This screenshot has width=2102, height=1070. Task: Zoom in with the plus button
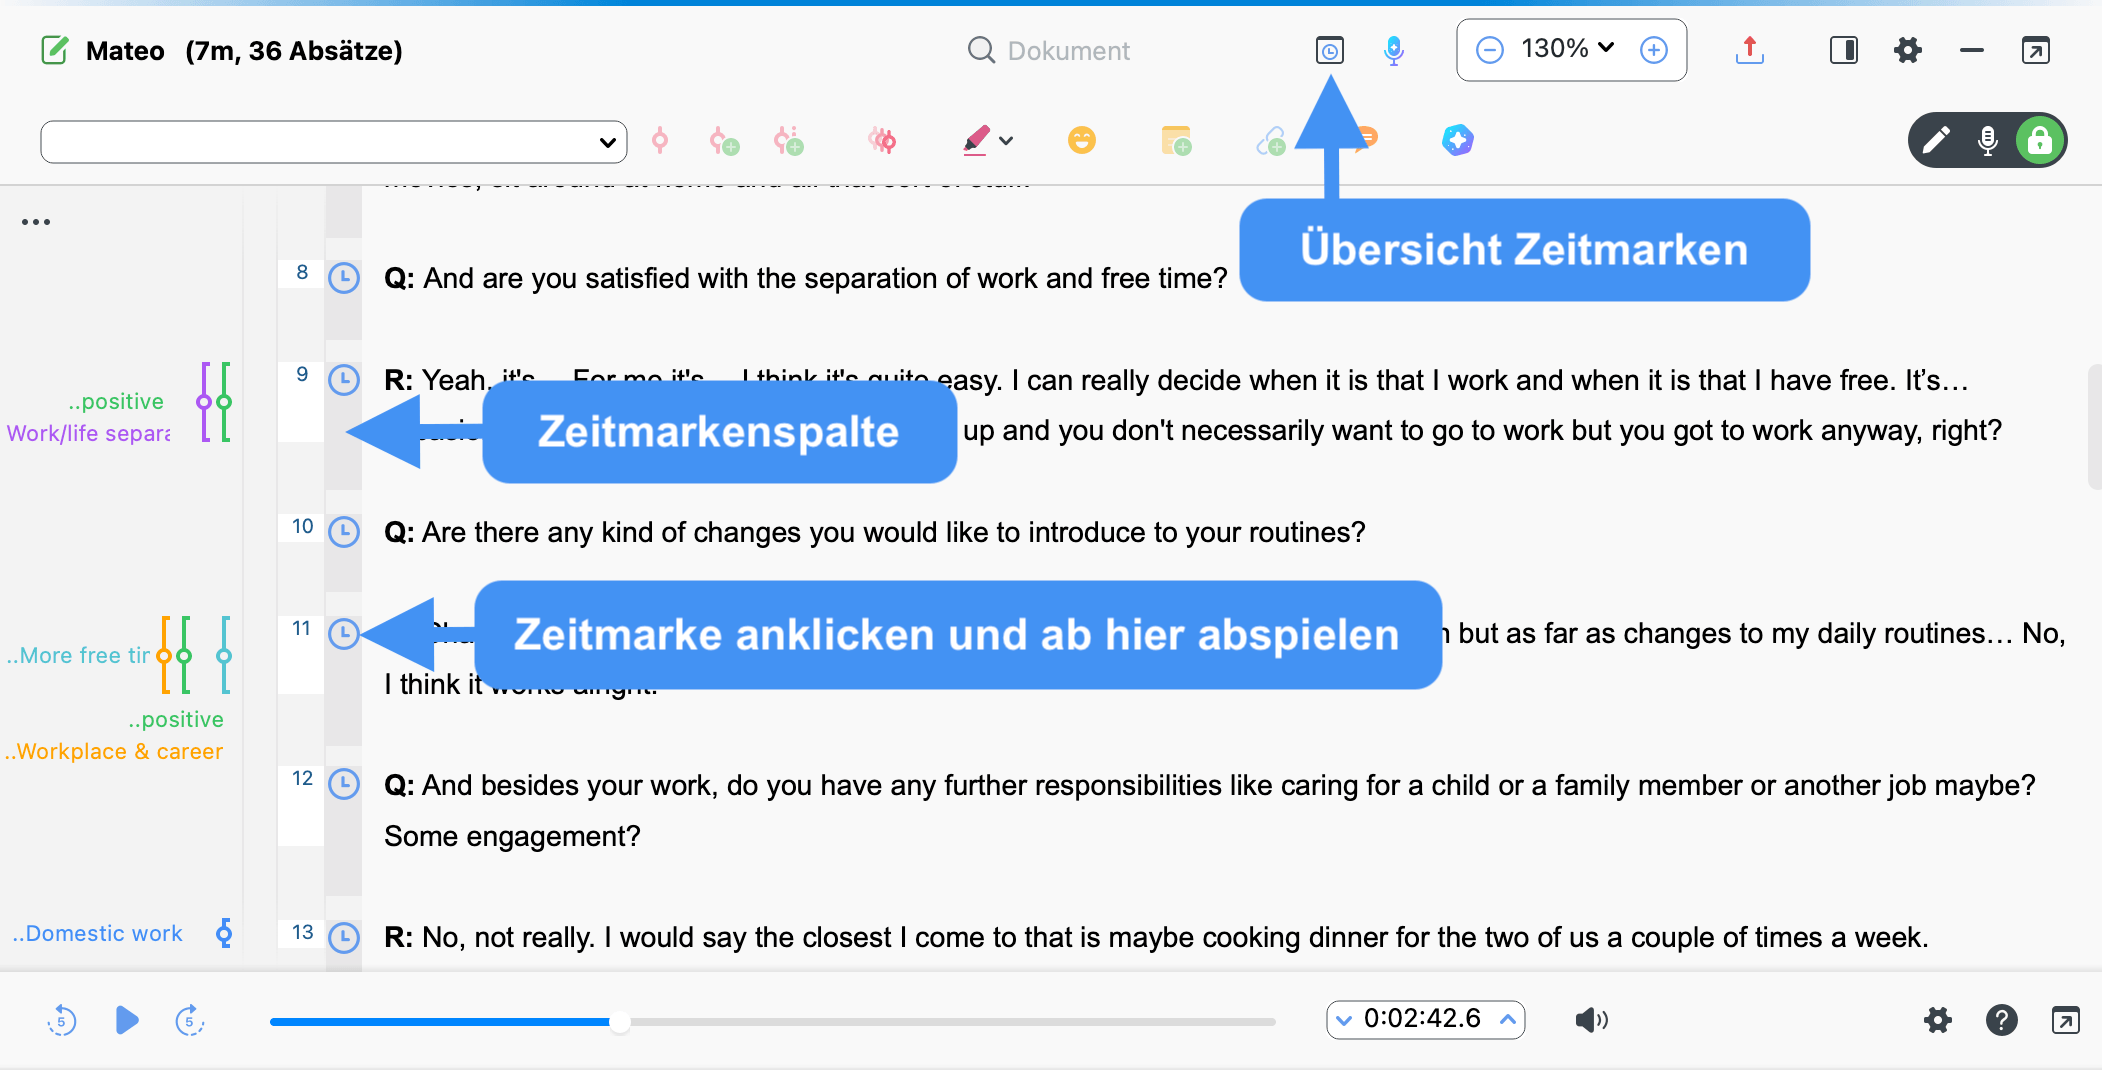1654,50
